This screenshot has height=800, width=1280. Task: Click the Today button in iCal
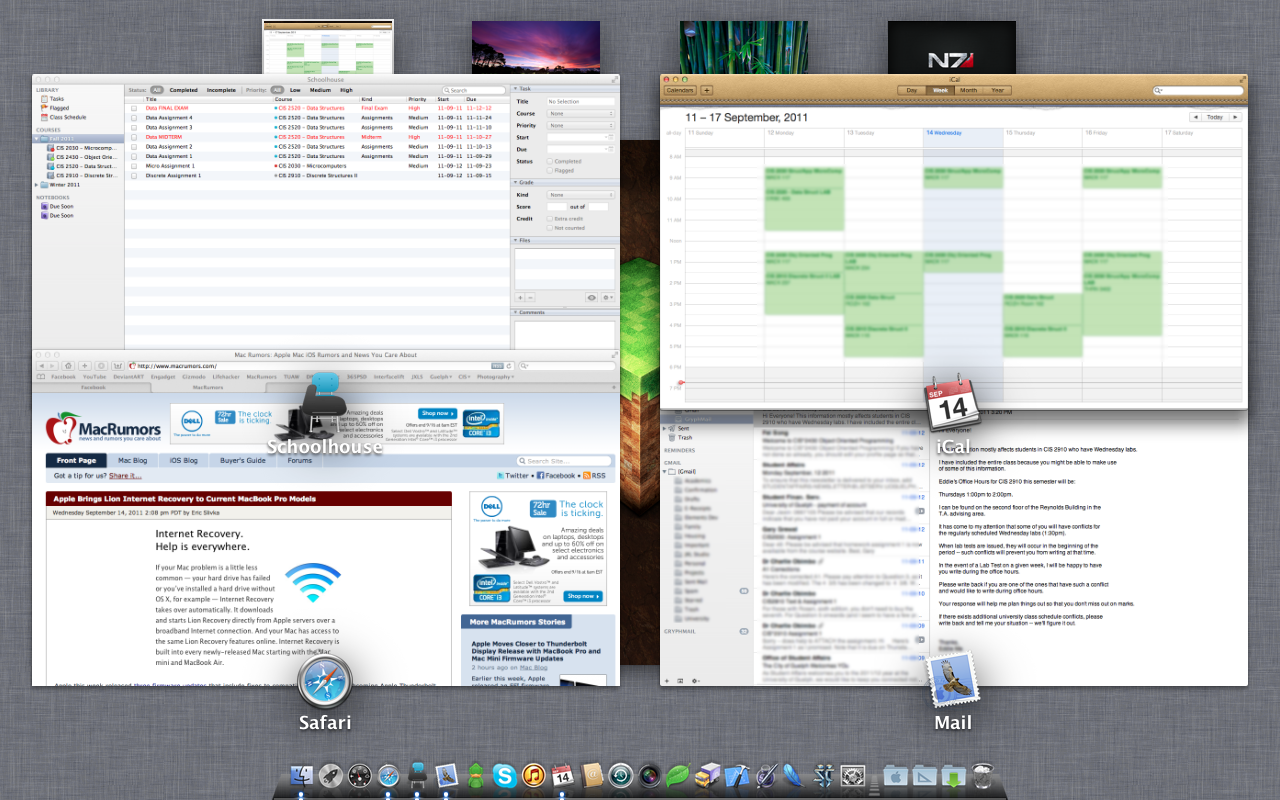click(1215, 117)
